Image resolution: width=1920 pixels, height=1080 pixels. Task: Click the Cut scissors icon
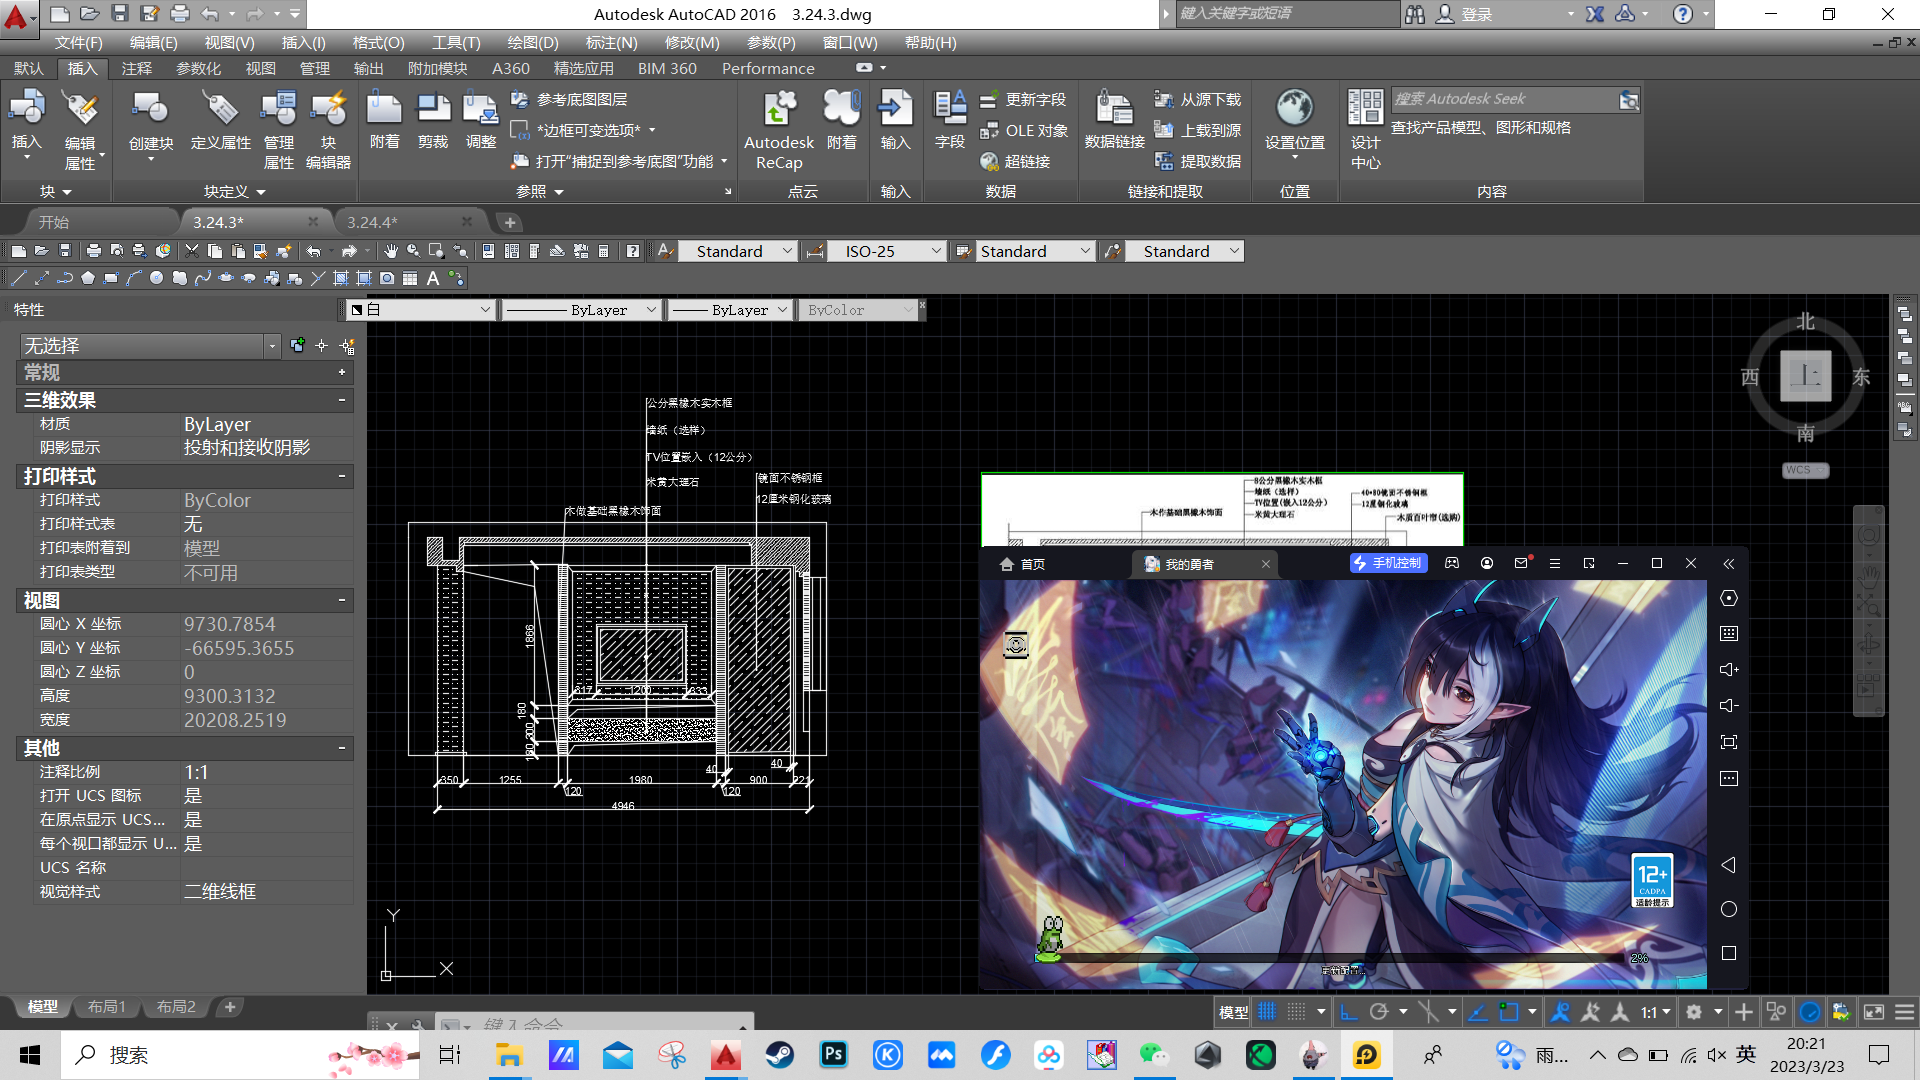tap(191, 251)
